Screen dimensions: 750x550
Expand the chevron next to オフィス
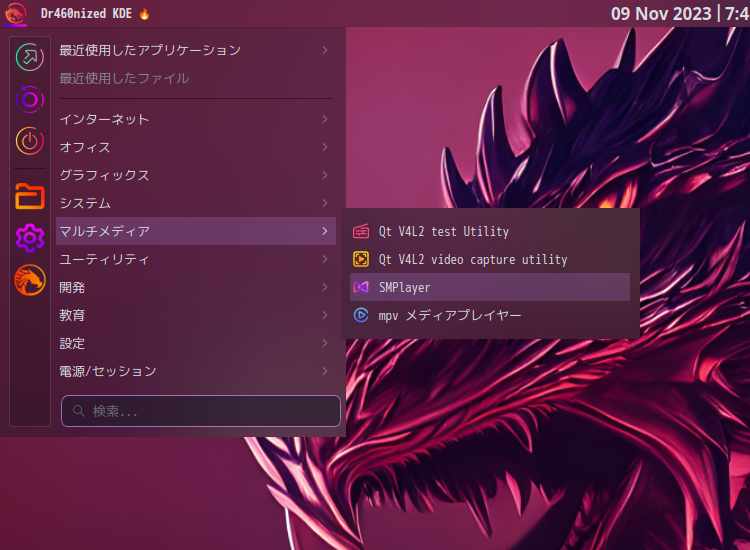[x=325, y=147]
